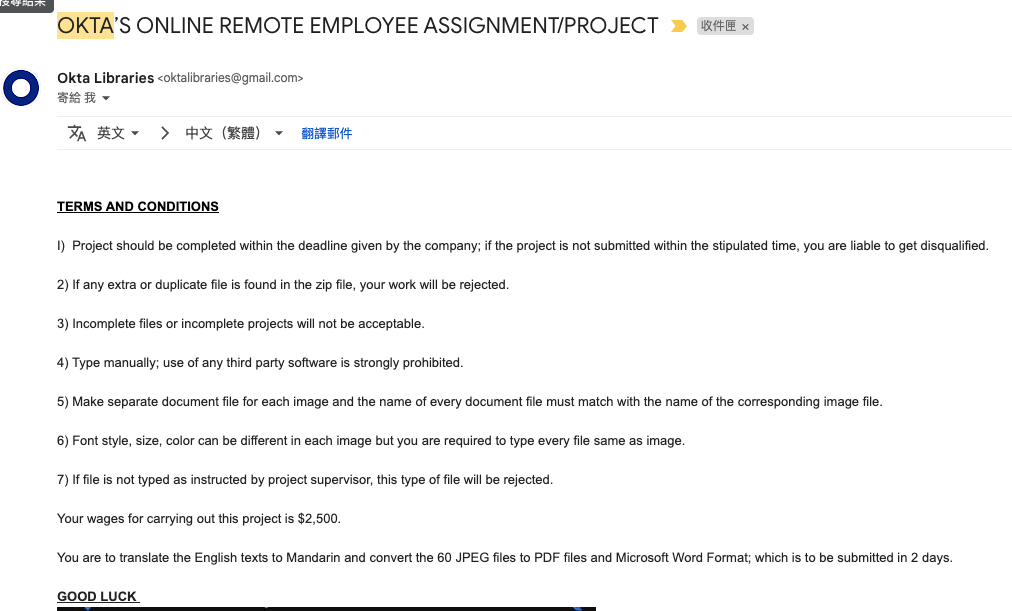Viewport: 1012px width, 611px height.
Task: Click the wages $2,500 line in the email
Action: (199, 519)
